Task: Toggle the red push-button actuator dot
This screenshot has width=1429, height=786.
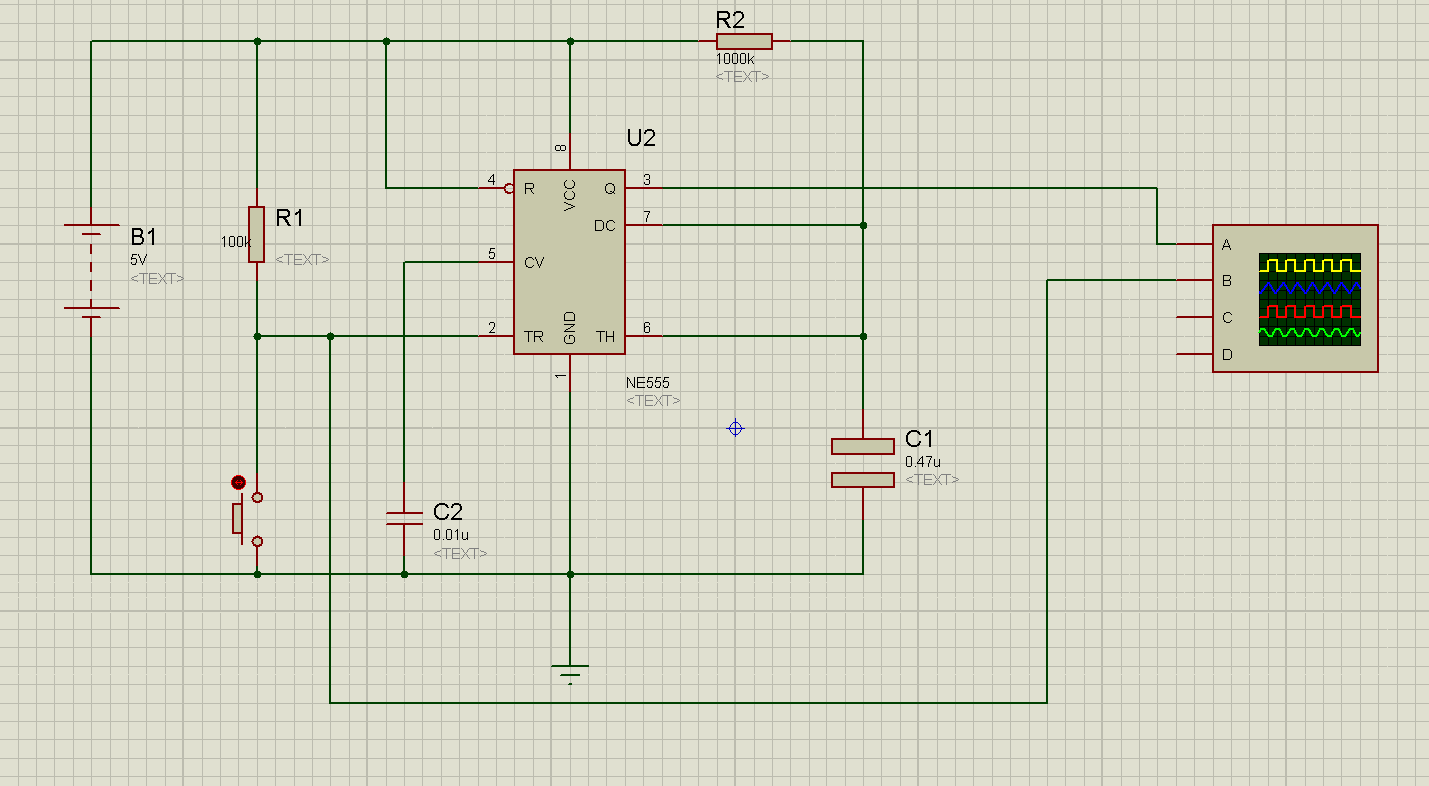Action: coord(238,483)
